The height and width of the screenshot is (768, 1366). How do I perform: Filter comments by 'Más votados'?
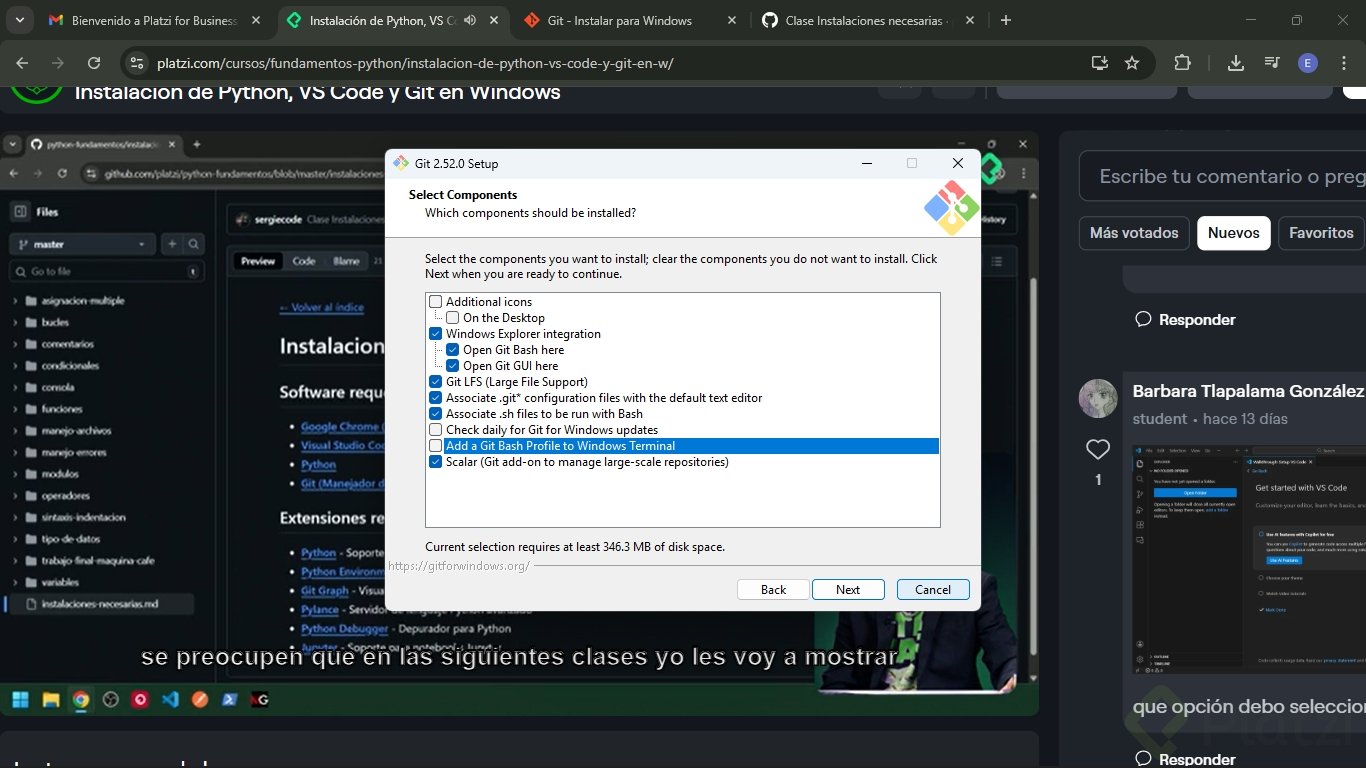pos(1134,233)
